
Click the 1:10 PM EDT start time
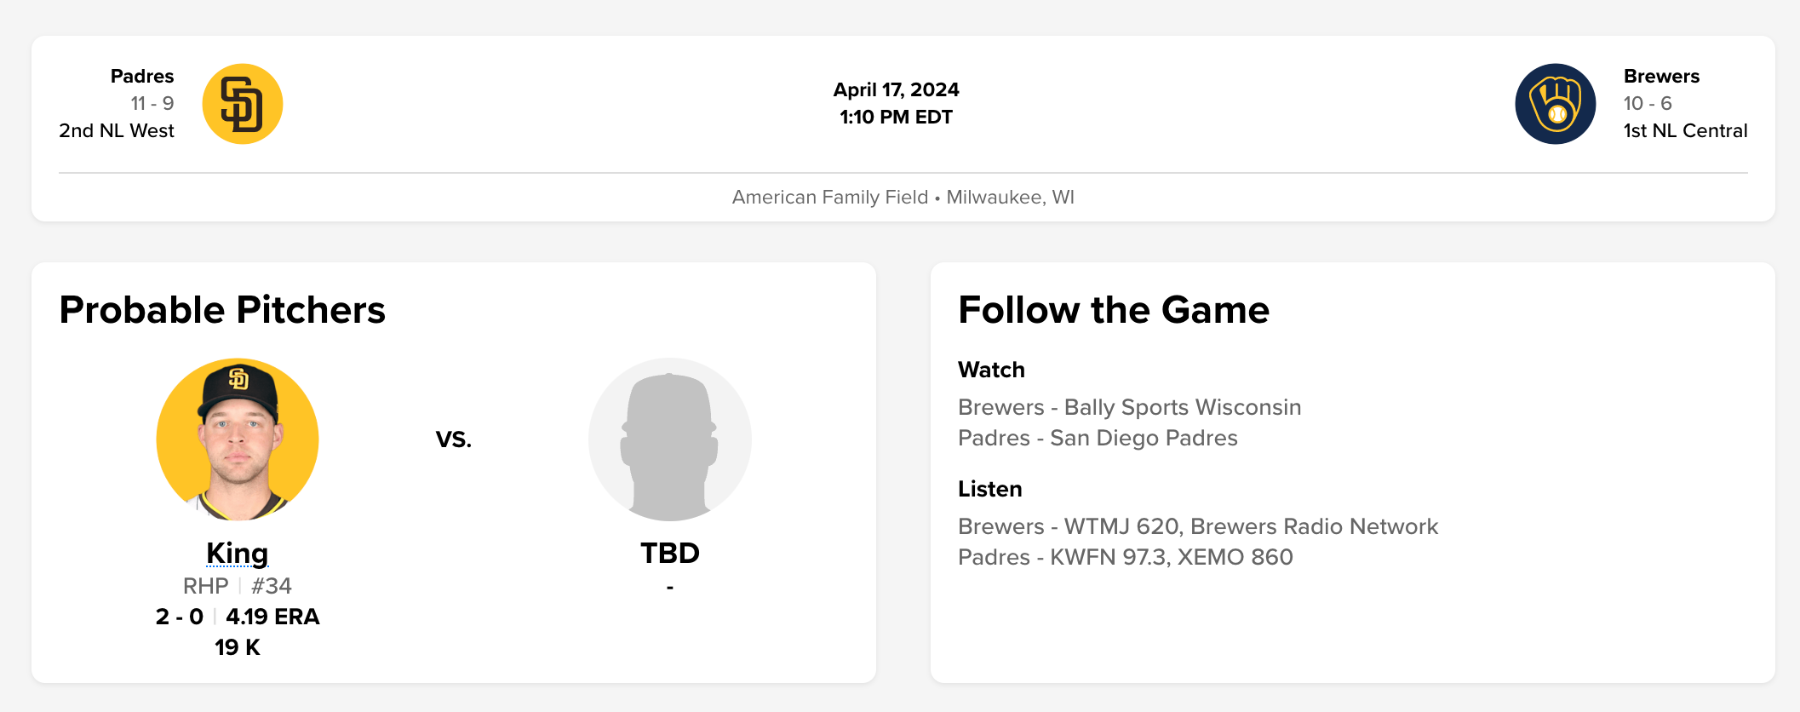point(896,117)
